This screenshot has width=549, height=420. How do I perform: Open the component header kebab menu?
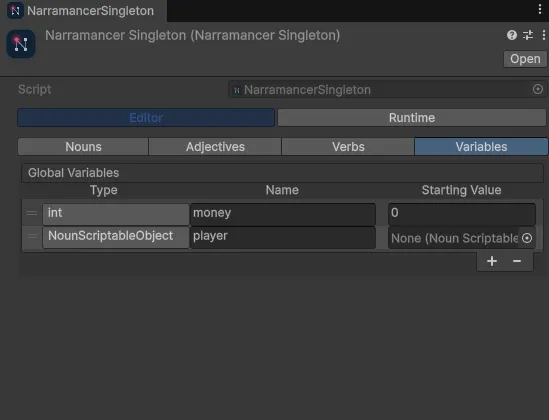coord(543,35)
